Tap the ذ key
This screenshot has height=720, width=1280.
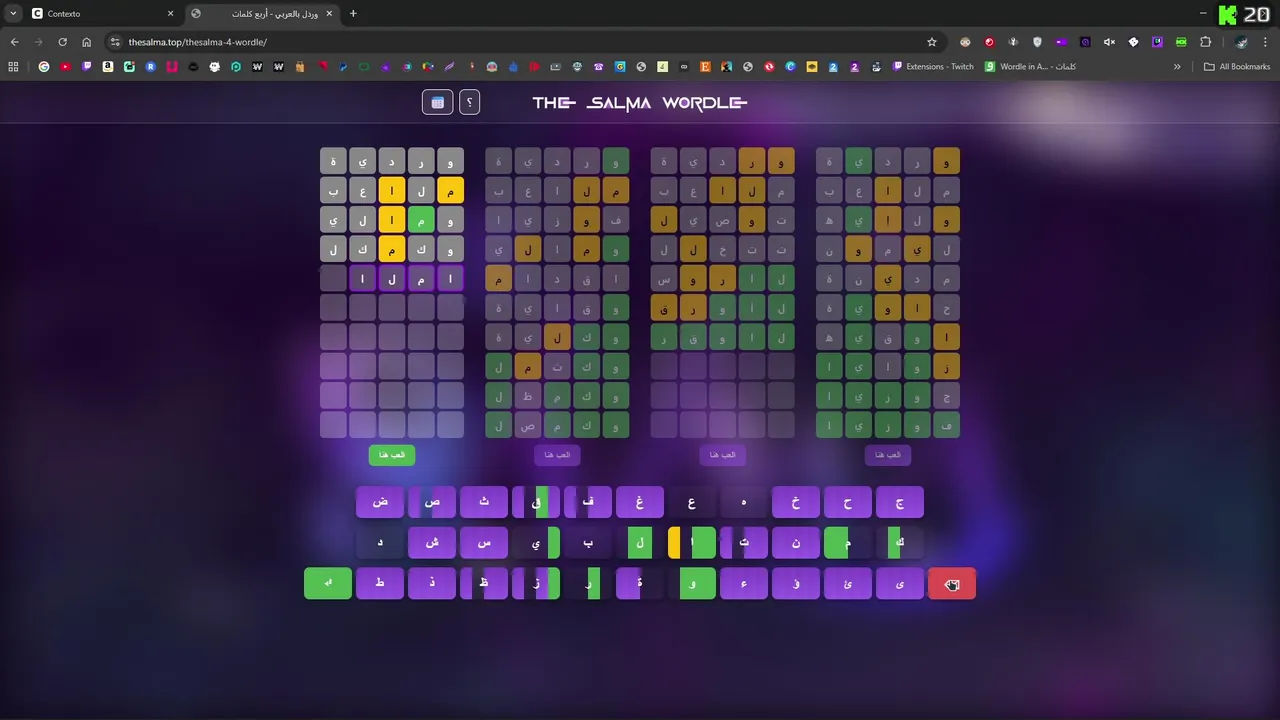coord(432,584)
